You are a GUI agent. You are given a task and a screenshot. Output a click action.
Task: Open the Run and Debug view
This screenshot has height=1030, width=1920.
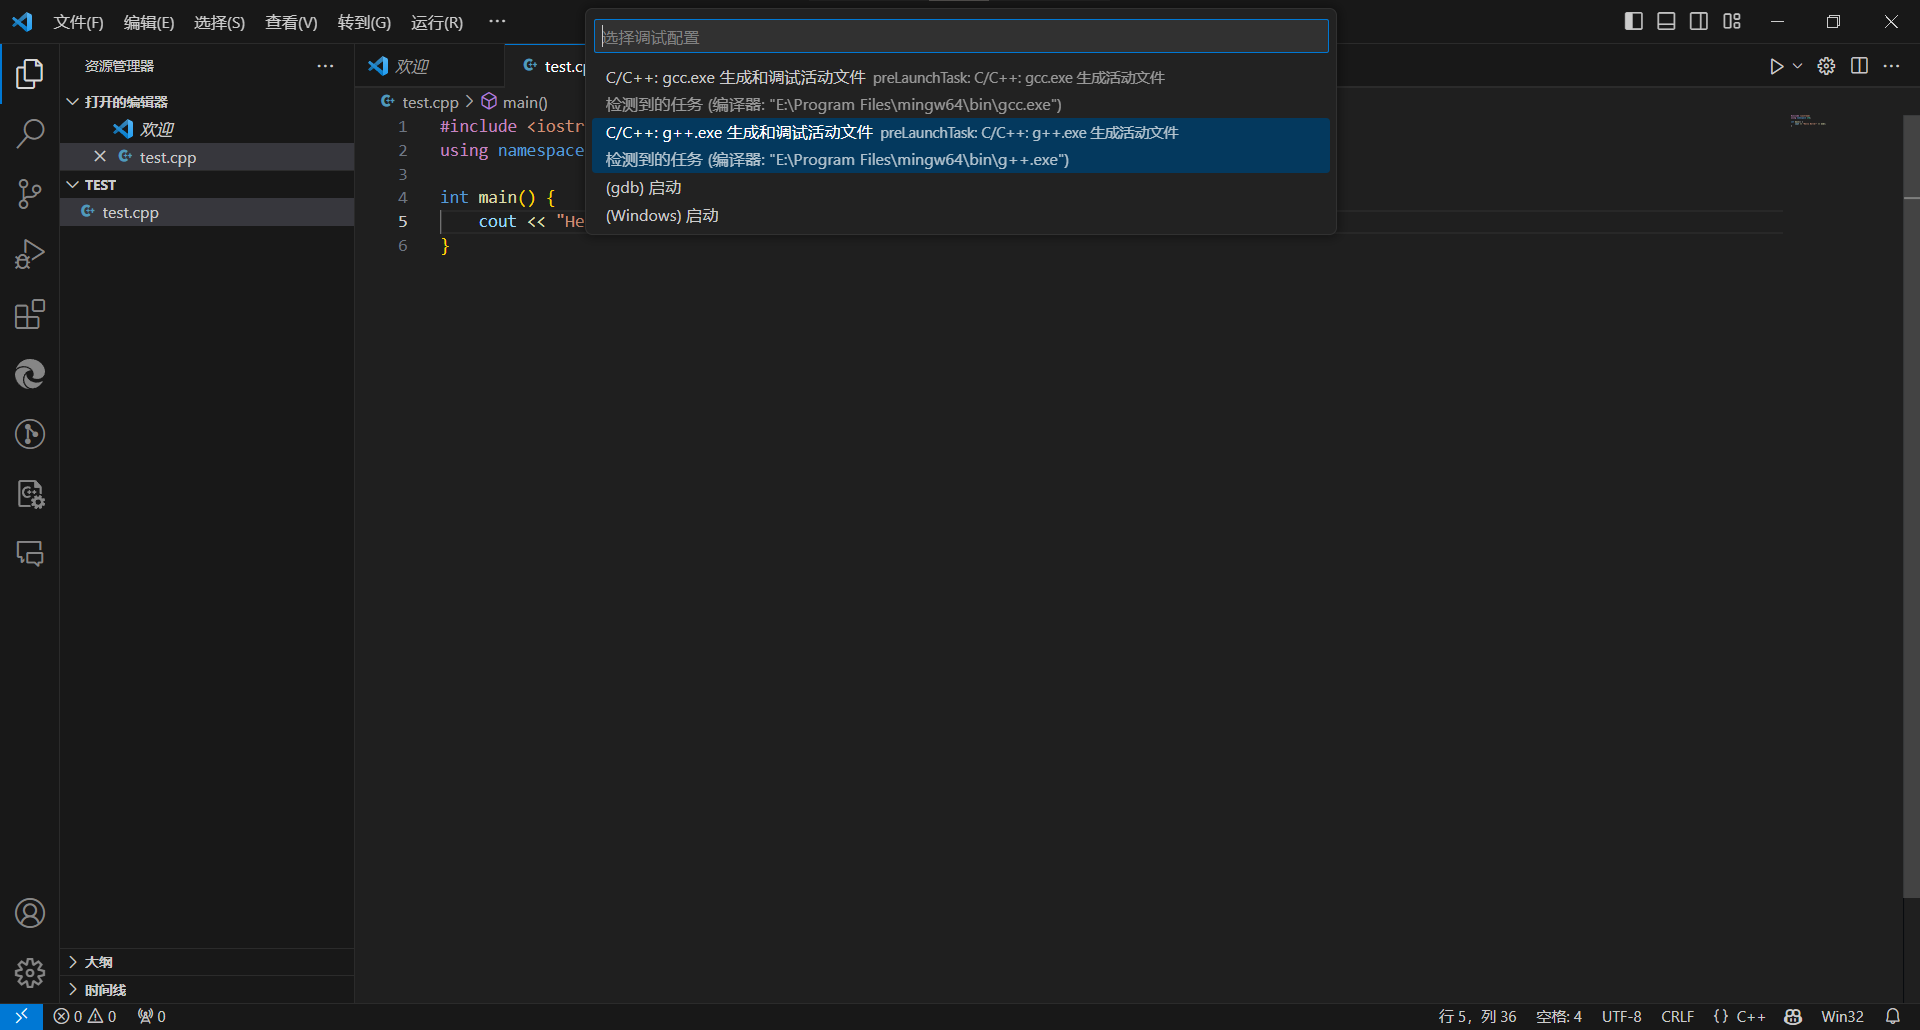30,254
